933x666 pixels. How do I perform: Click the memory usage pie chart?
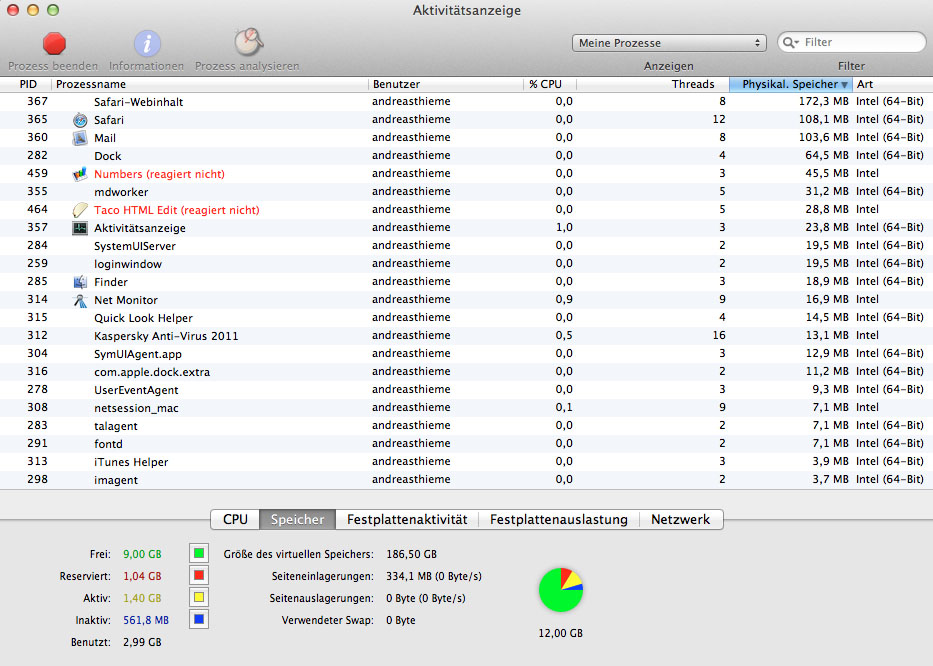click(561, 590)
